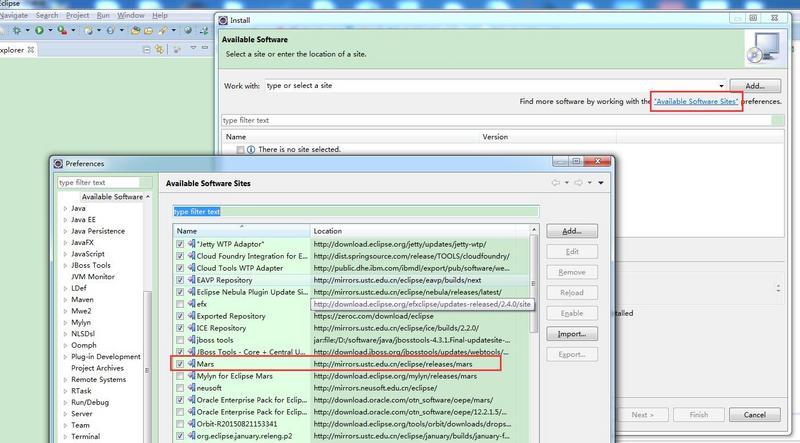Check the jboss tools site checkbox
This screenshot has width=800, height=443.
[x=180, y=340]
